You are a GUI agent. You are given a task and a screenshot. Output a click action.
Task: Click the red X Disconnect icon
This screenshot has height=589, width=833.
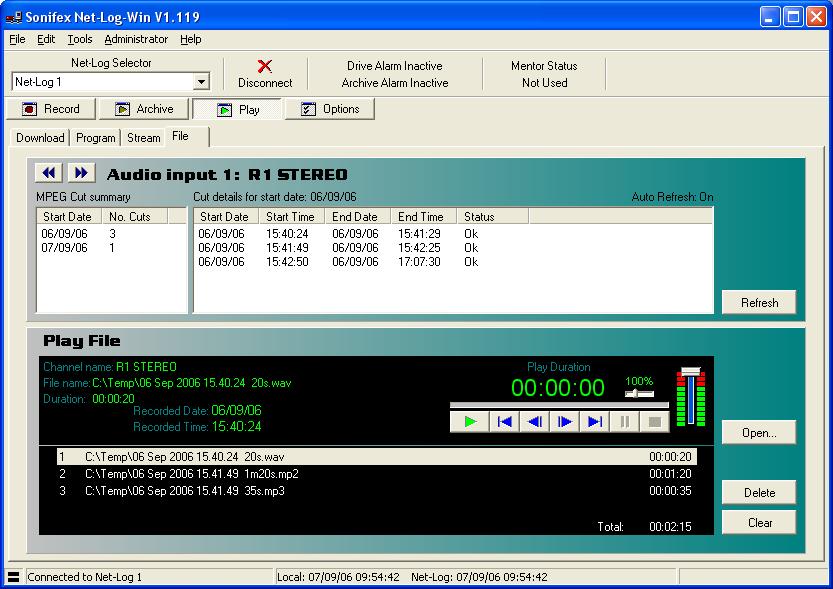265,66
